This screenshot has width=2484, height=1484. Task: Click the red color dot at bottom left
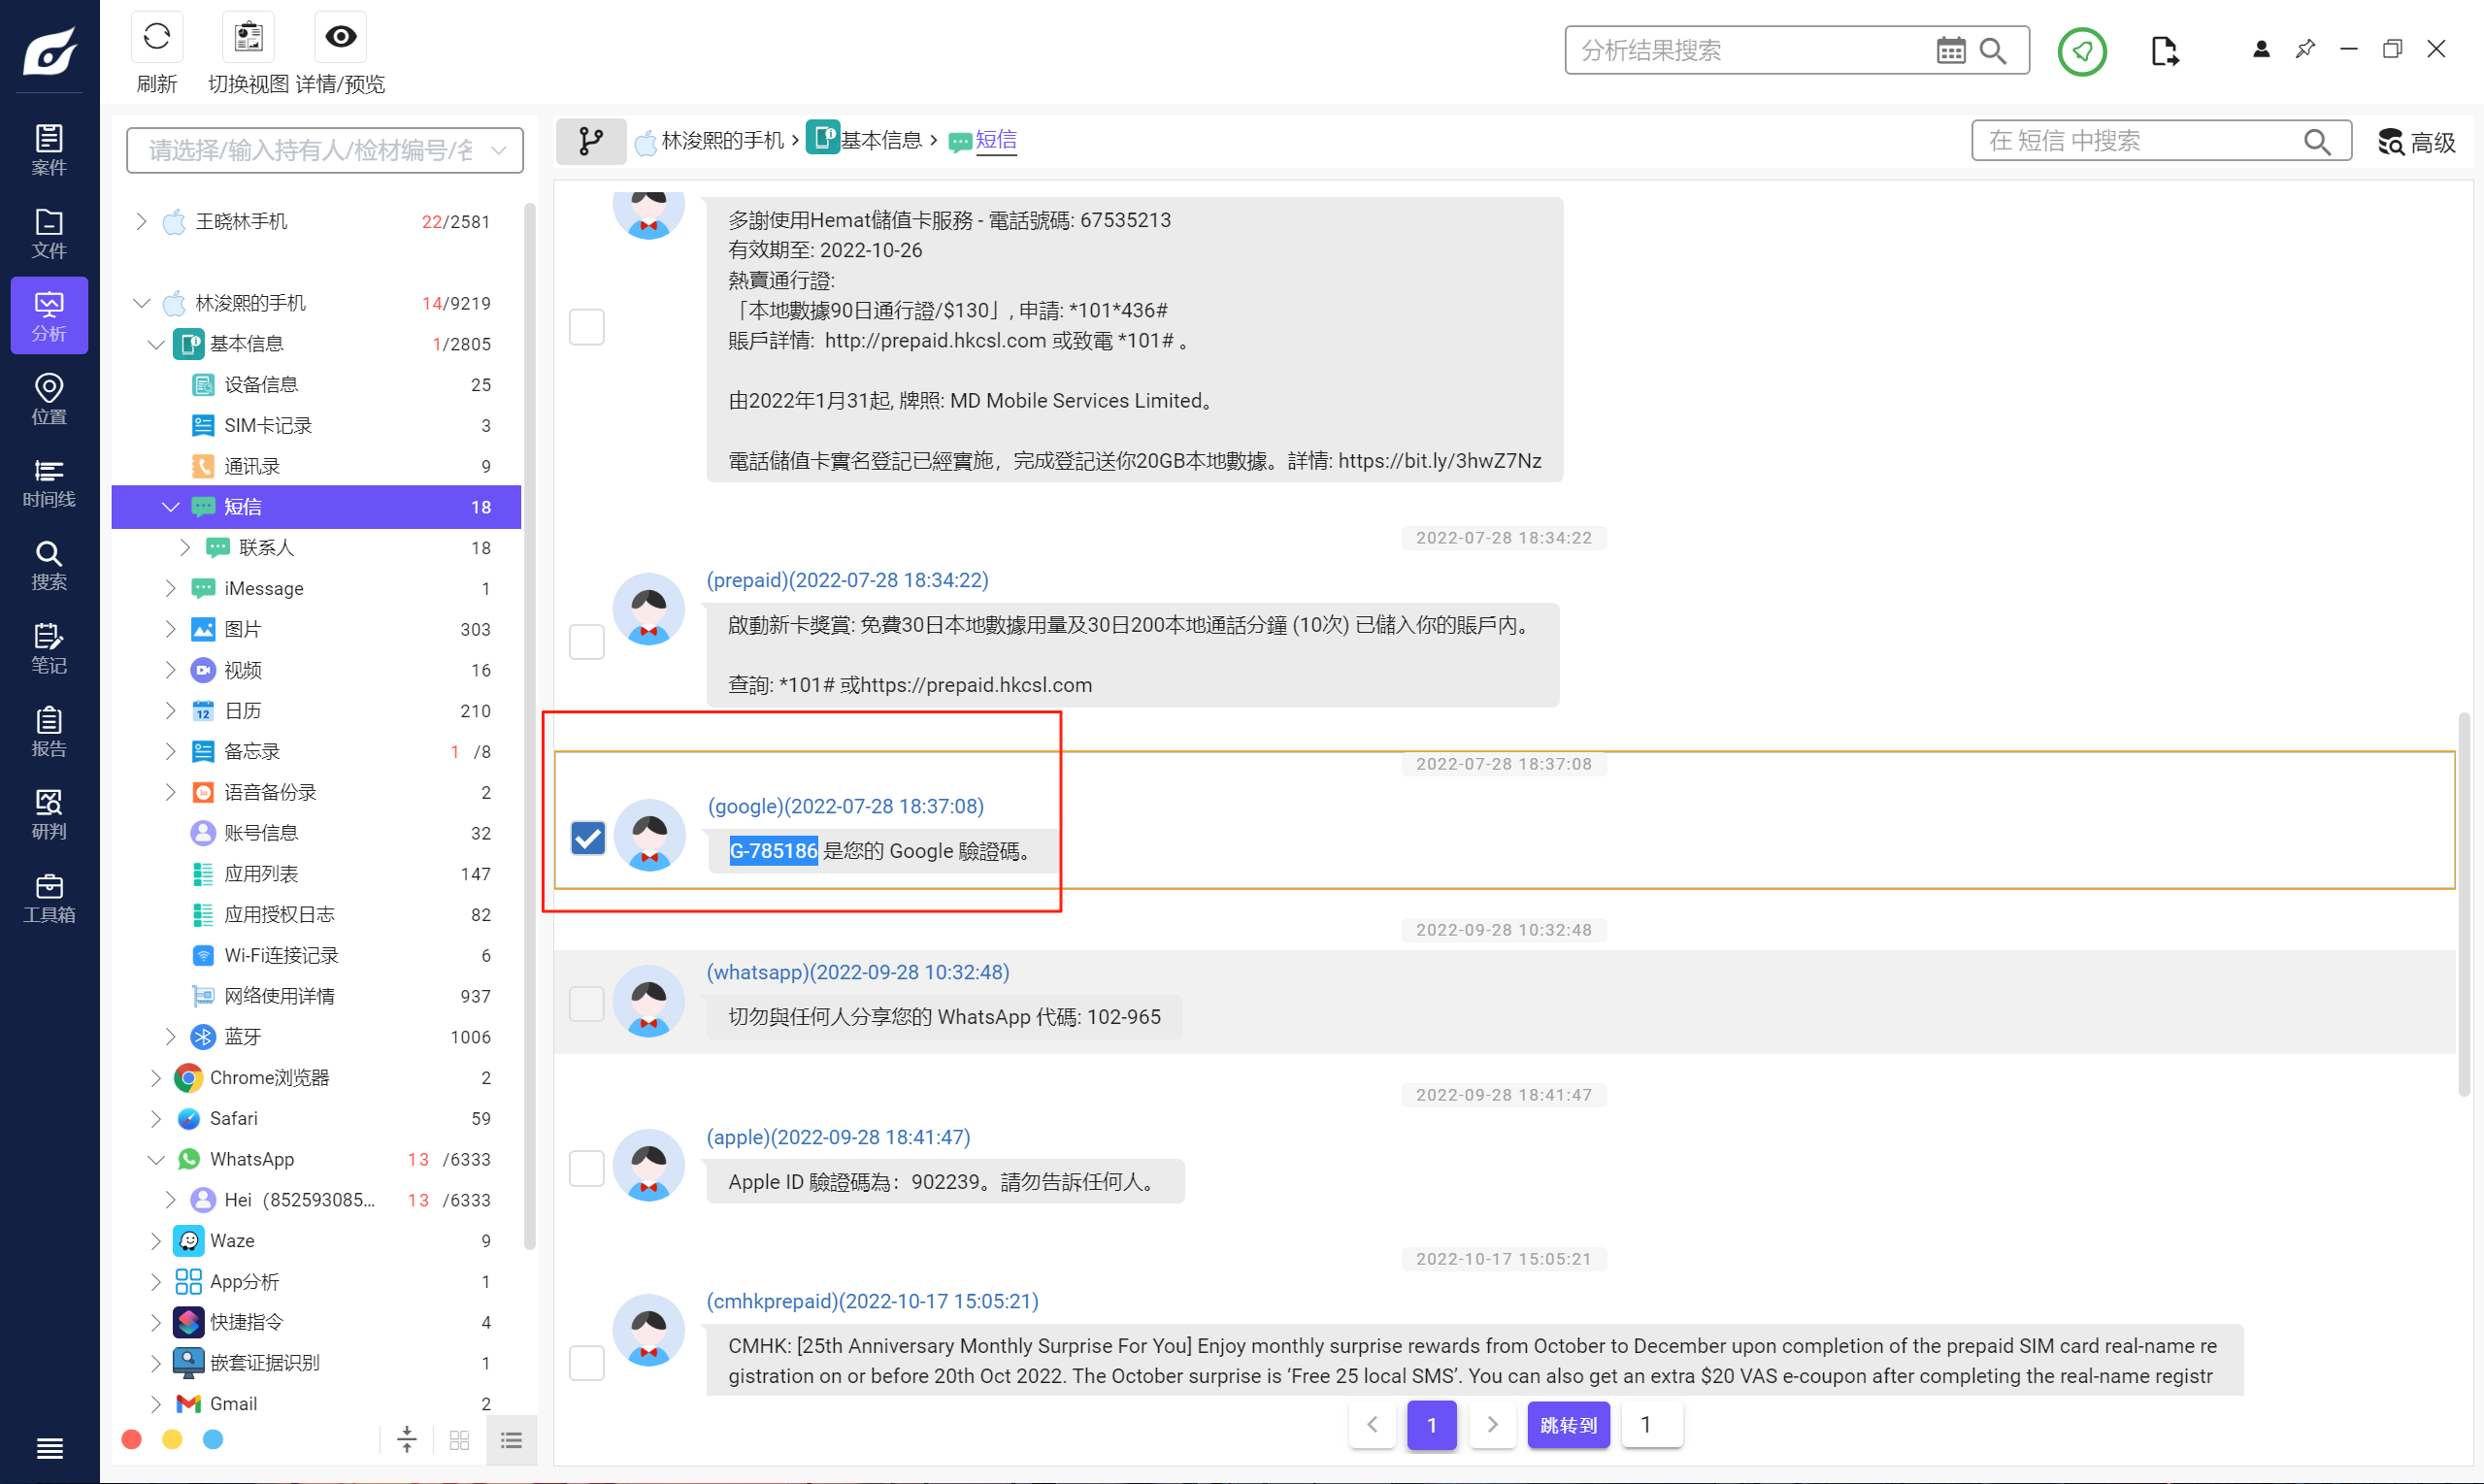(131, 1439)
